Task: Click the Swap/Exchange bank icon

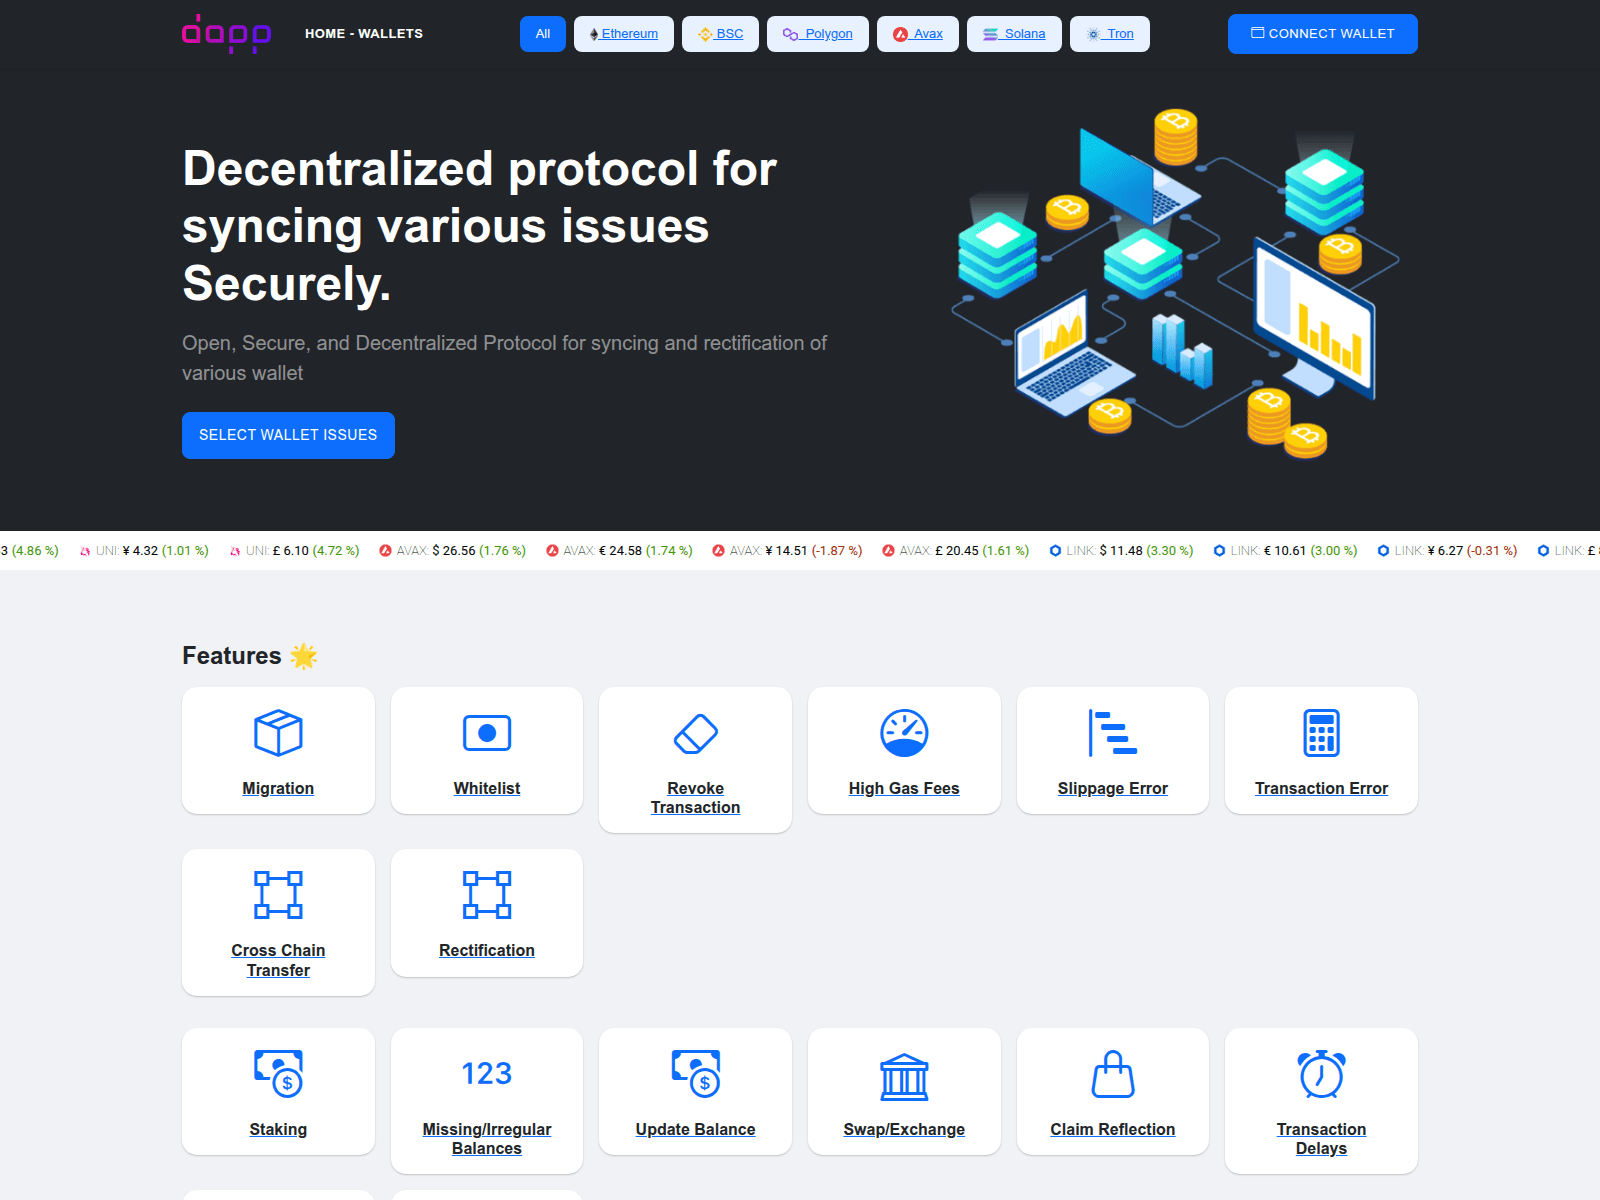Action: (904, 1077)
